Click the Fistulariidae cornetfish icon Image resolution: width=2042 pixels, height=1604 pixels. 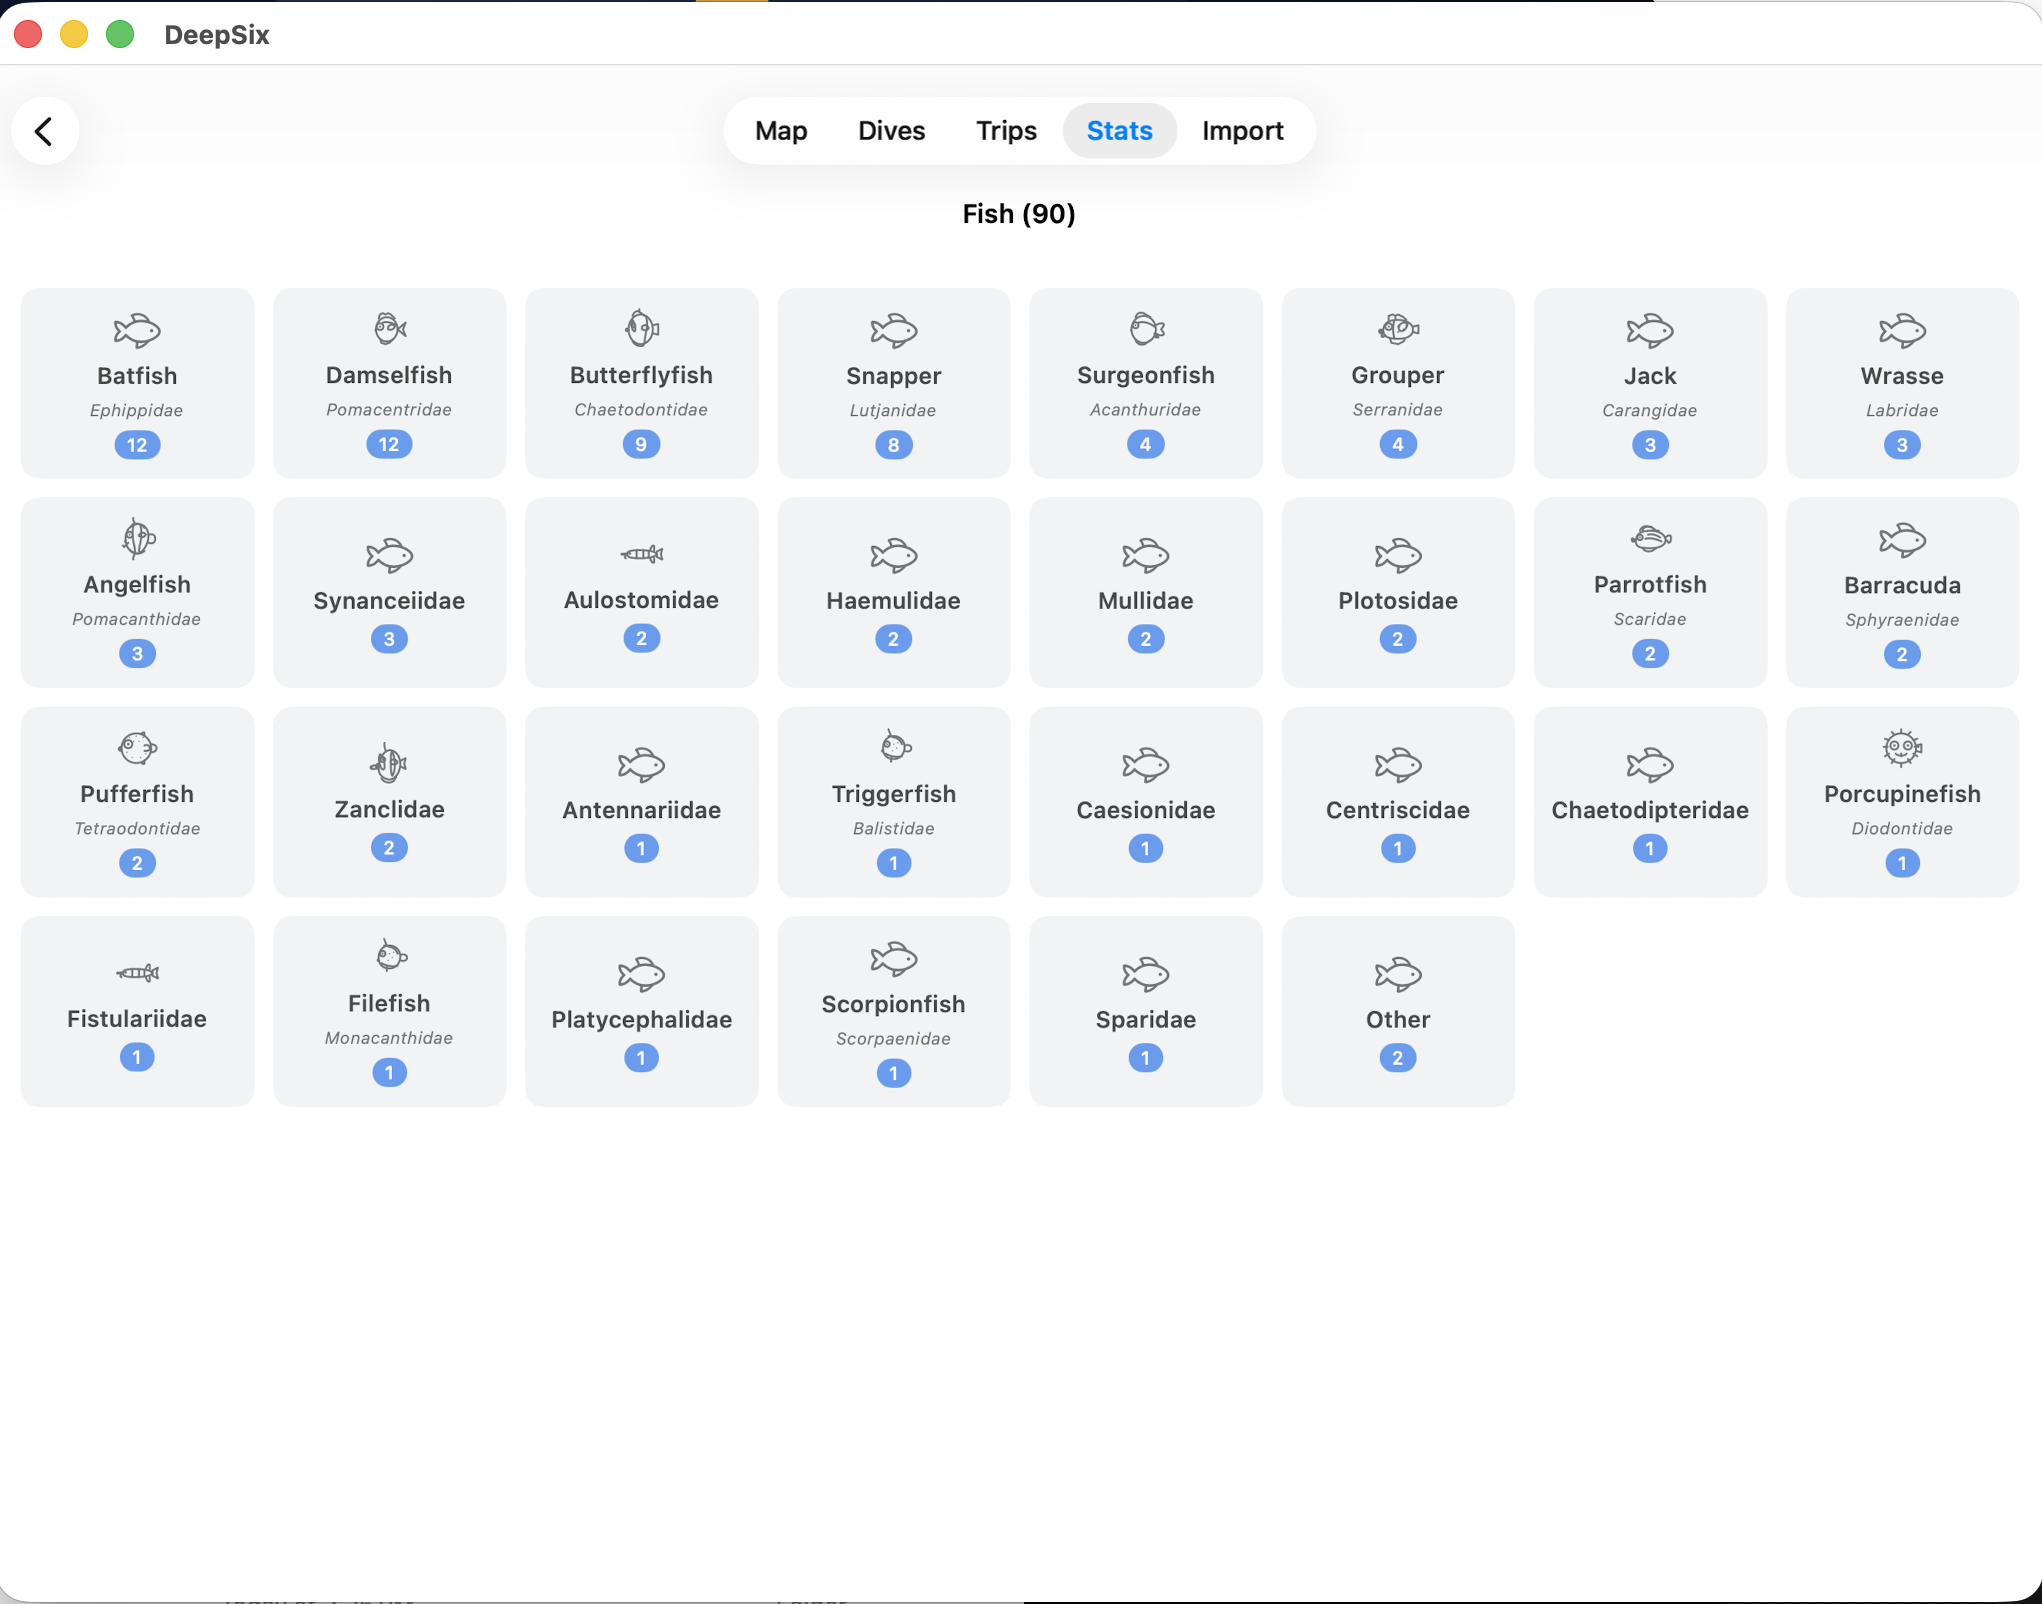click(137, 972)
